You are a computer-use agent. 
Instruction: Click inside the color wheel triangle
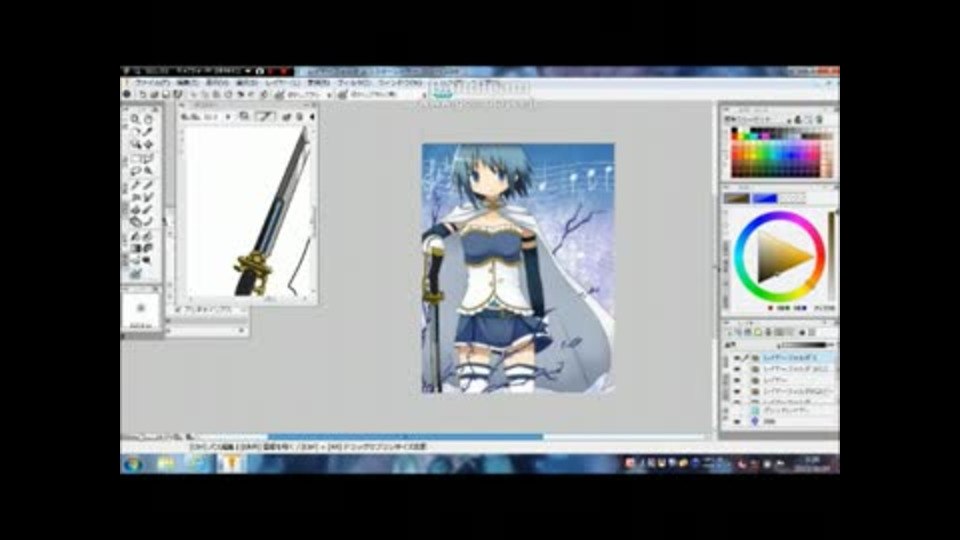coord(781,257)
